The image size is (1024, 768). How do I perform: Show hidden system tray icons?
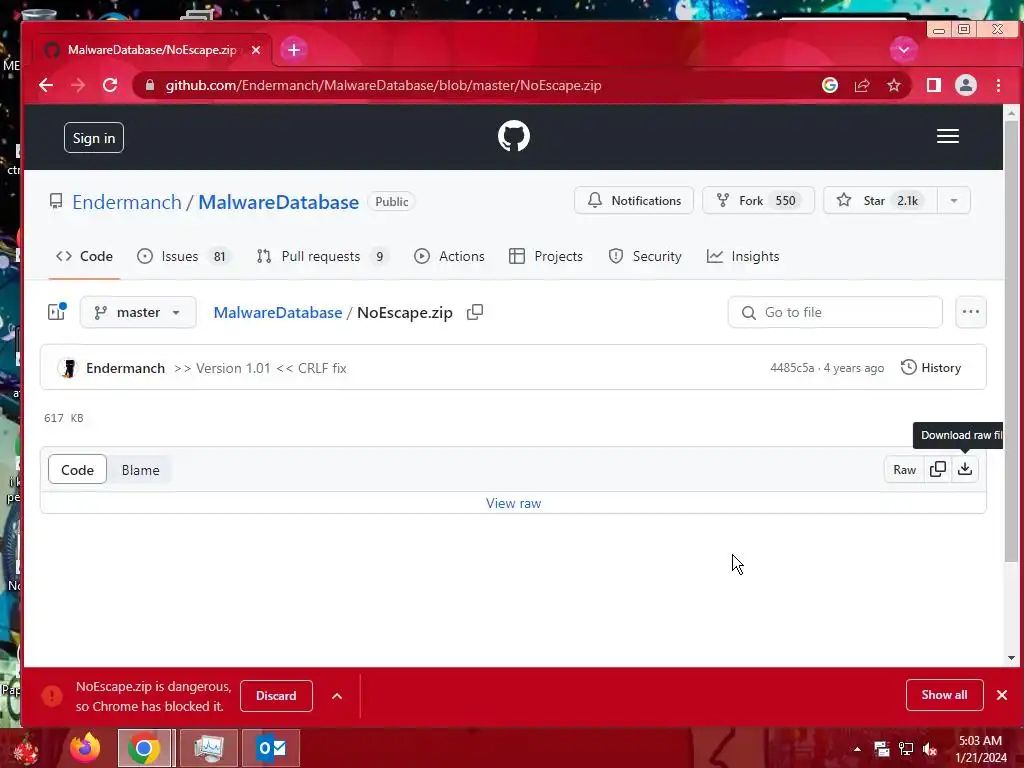(x=857, y=749)
